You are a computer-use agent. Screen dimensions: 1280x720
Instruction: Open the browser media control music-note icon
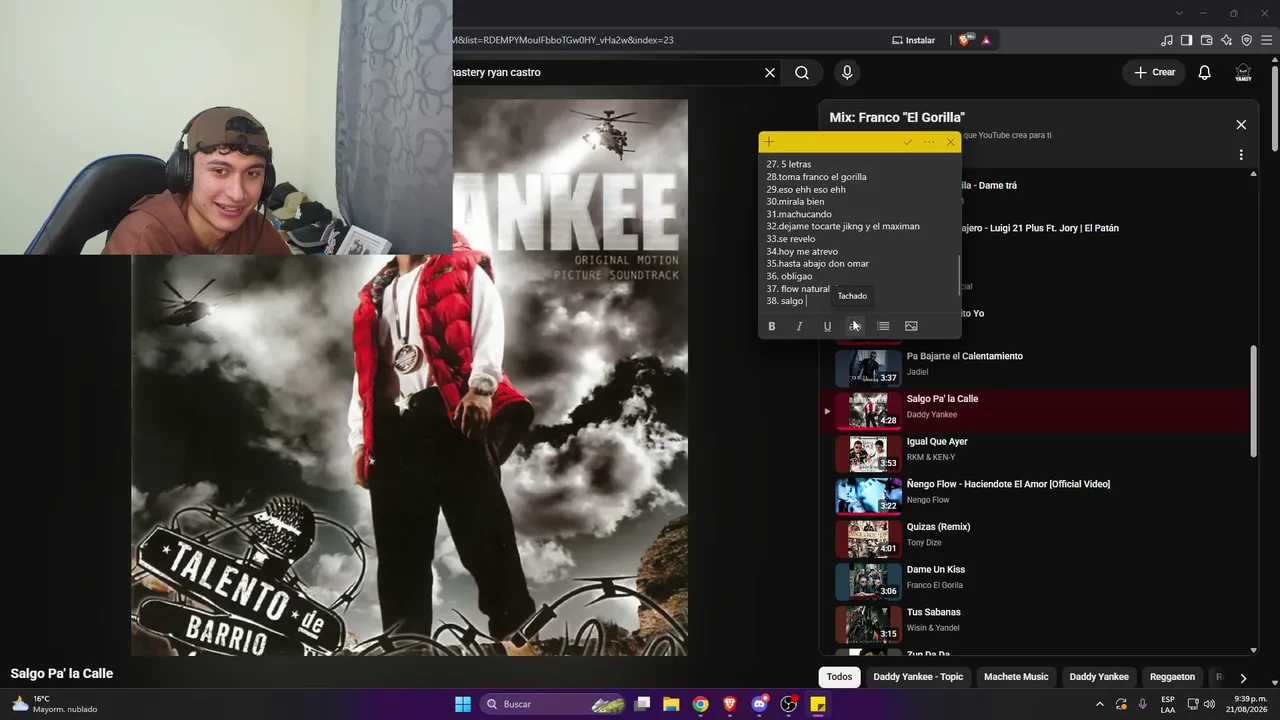coord(1167,40)
